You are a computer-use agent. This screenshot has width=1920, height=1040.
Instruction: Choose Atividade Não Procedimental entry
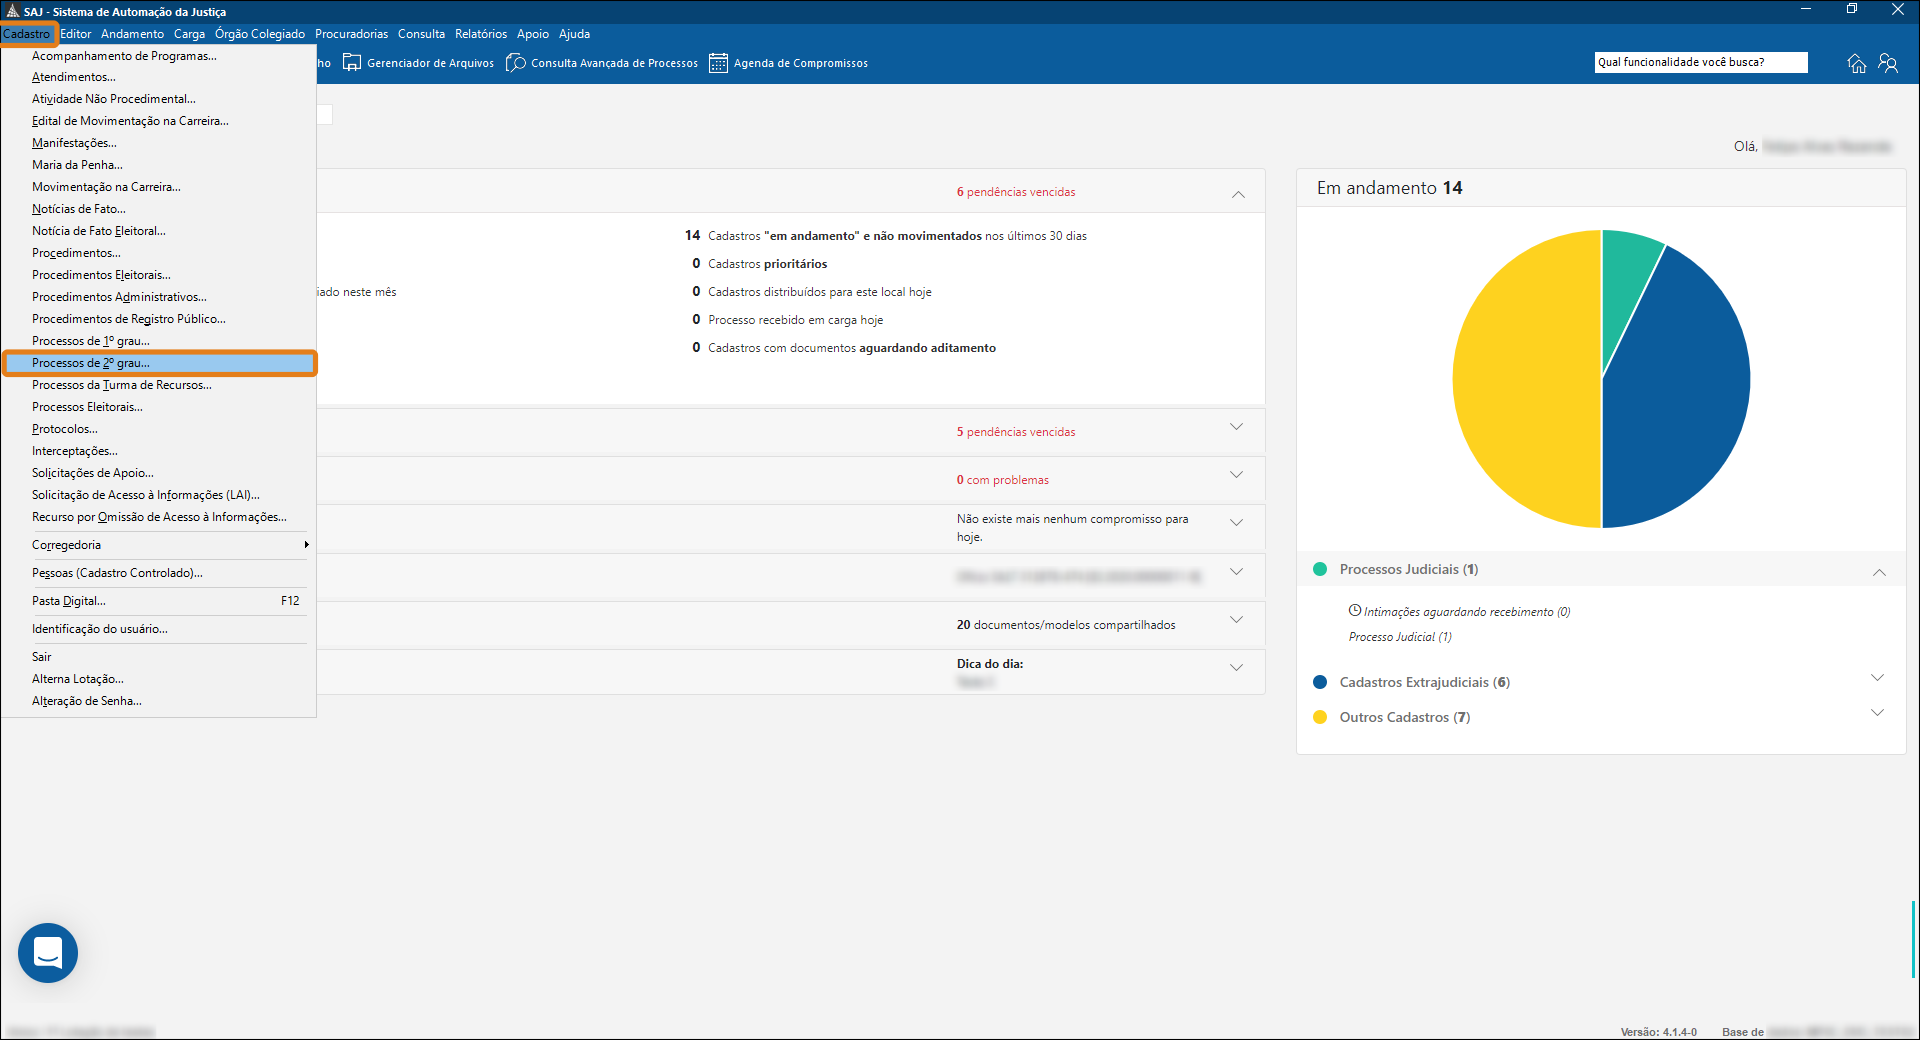159,99
